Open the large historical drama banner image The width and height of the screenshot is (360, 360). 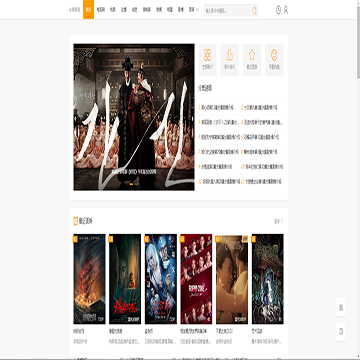[134, 117]
